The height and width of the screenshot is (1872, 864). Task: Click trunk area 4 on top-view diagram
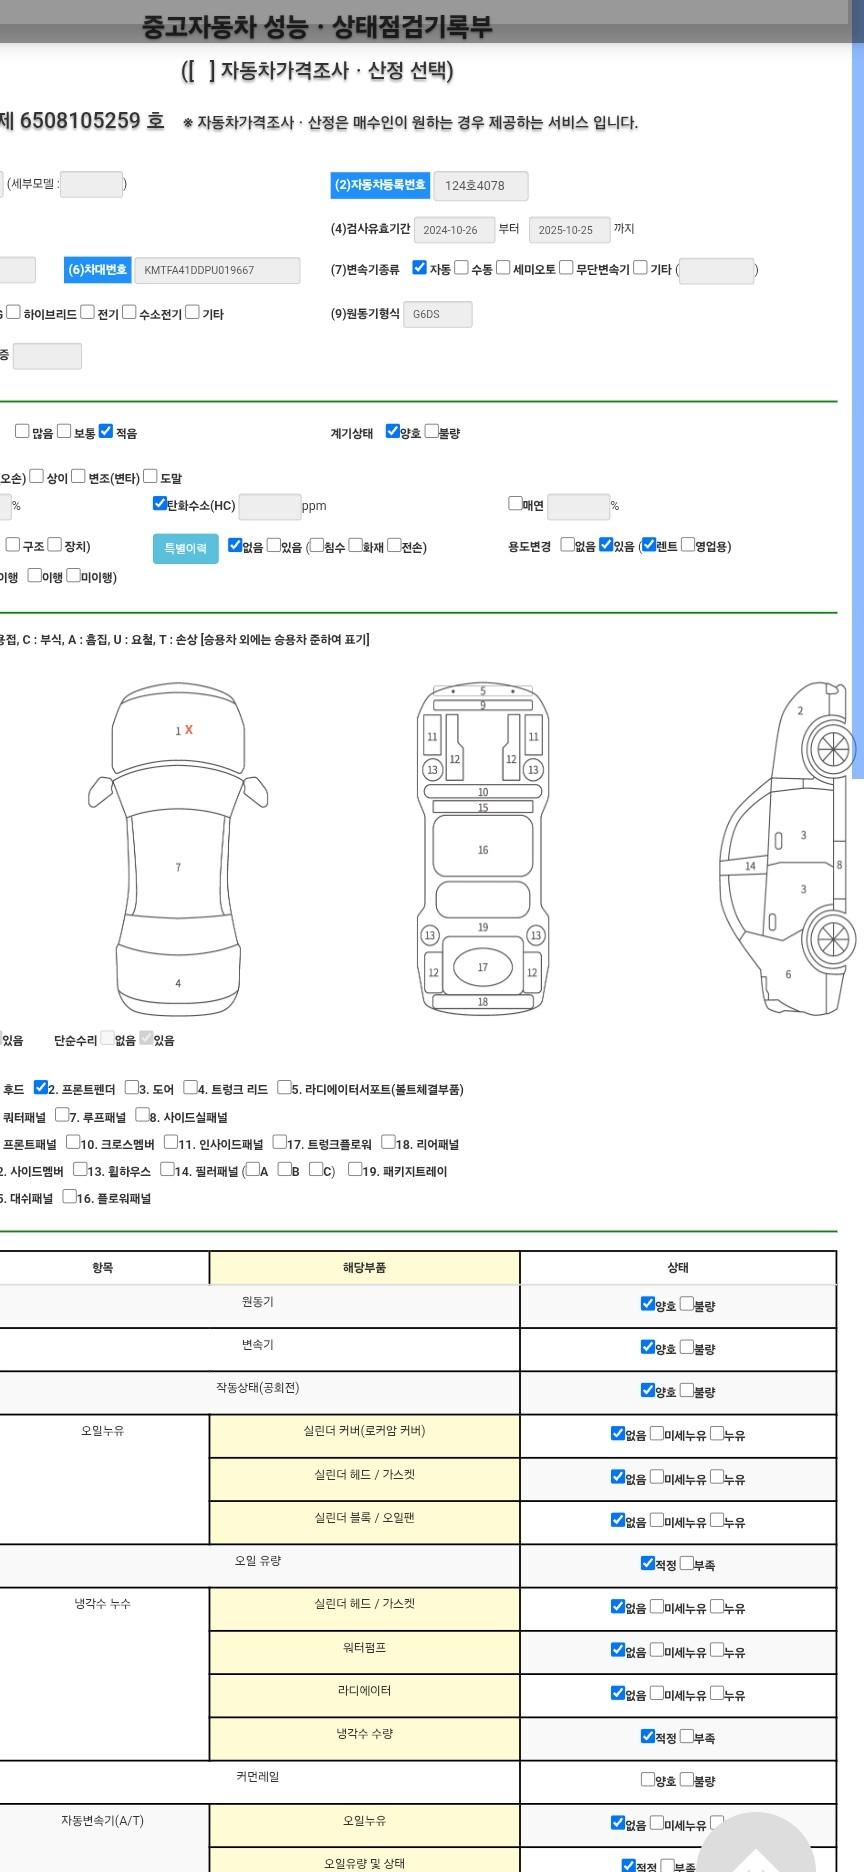click(178, 983)
